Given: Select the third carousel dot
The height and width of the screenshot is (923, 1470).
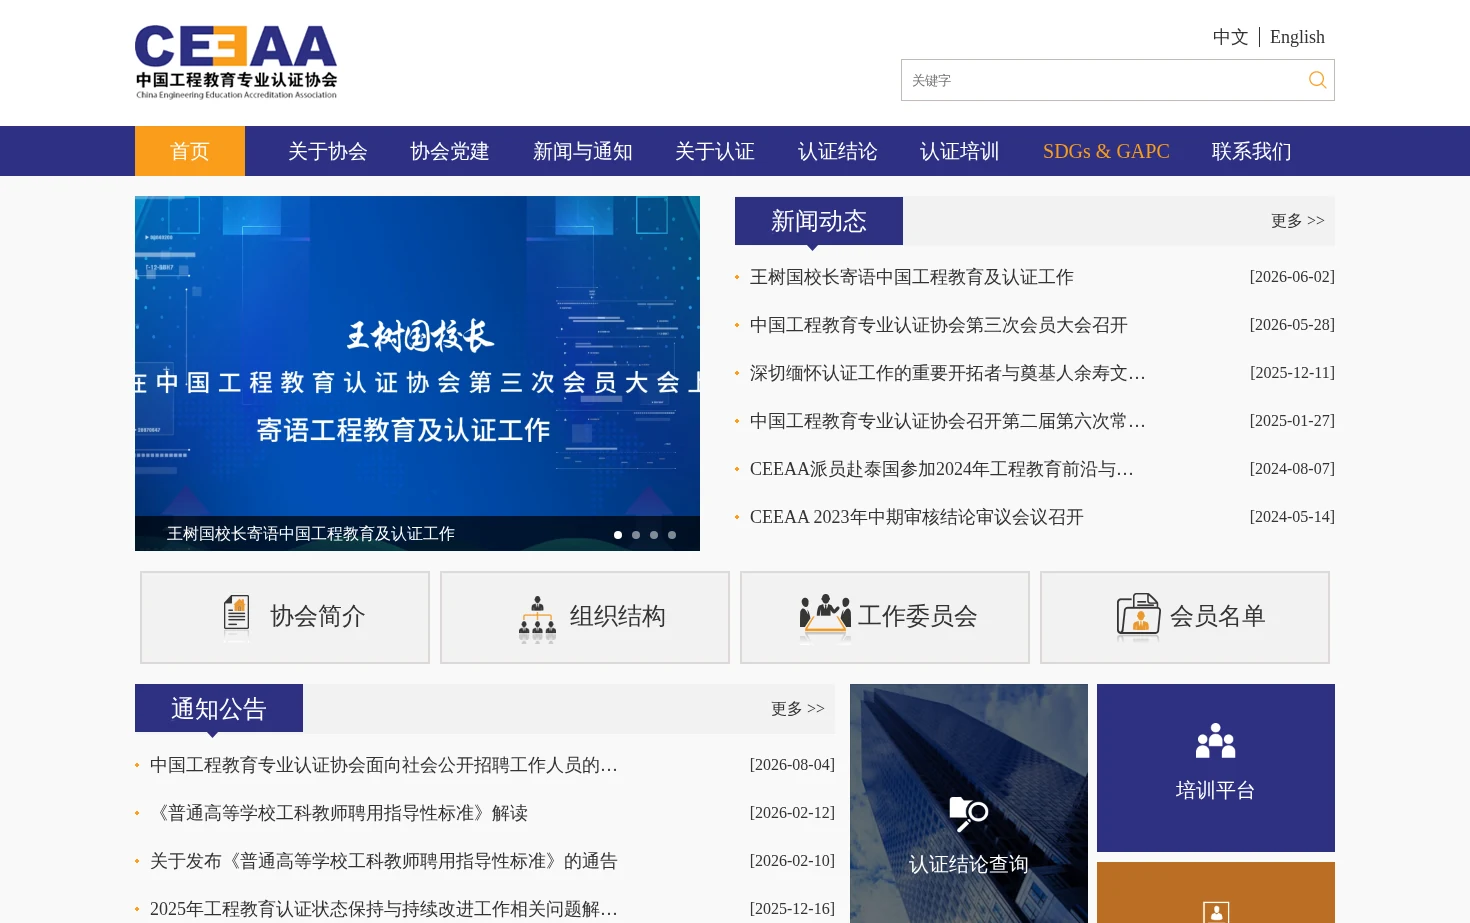Looking at the screenshot, I should point(654,535).
